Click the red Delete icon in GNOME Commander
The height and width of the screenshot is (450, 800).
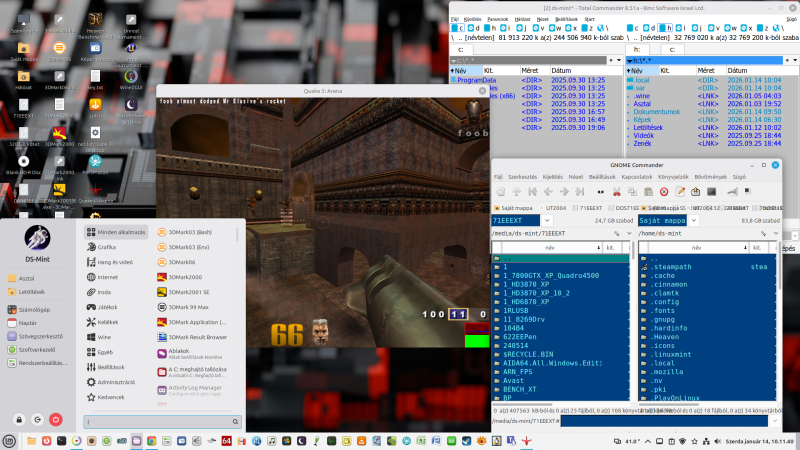[x=664, y=192]
